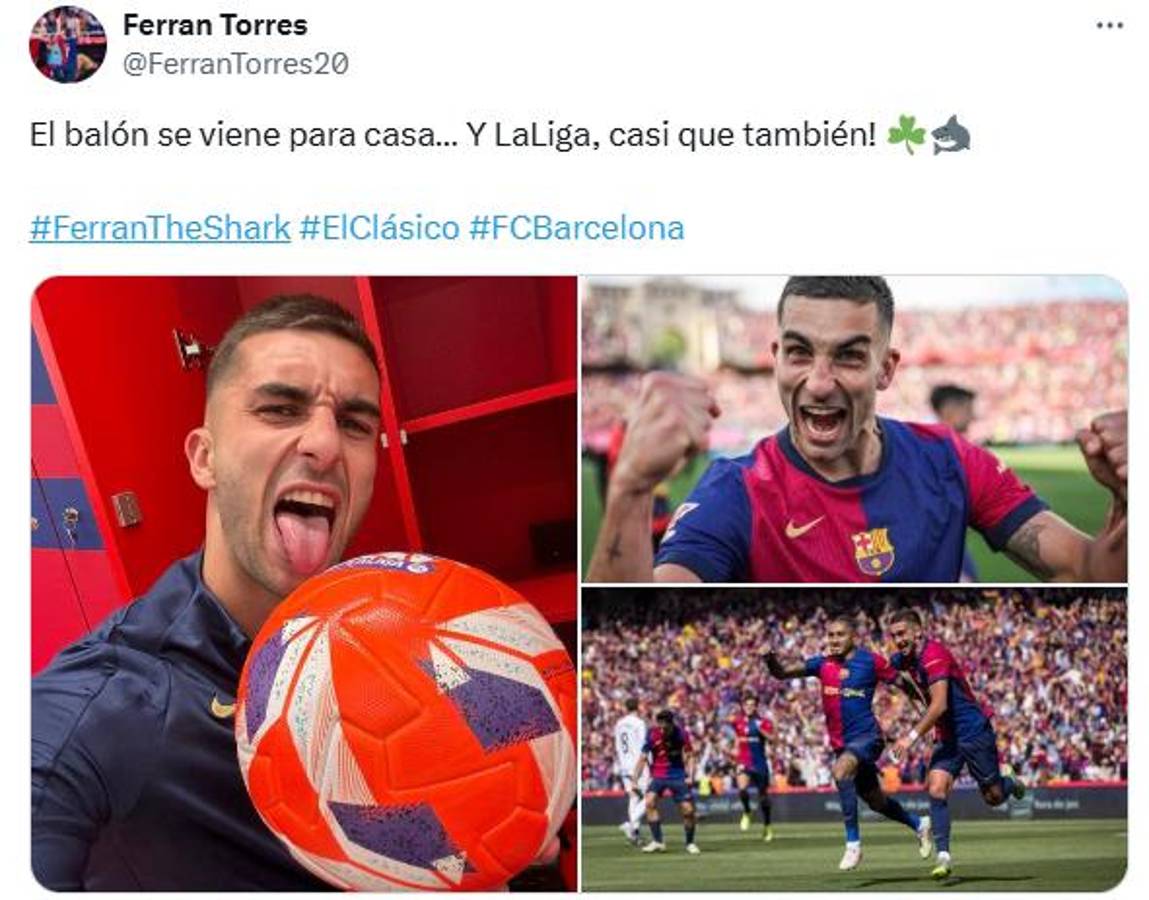This screenshot has width=1149, height=900.
Task: Open Ferran Torres profile avatar
Action: pyautogui.click(x=67, y=44)
